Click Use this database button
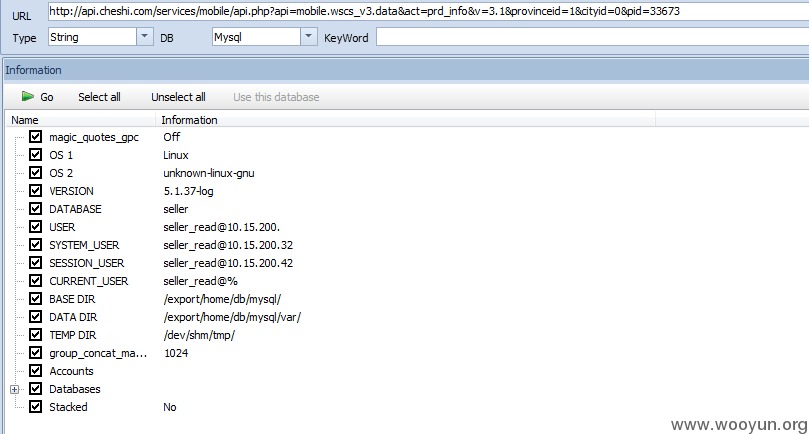809x434 pixels. tap(276, 97)
